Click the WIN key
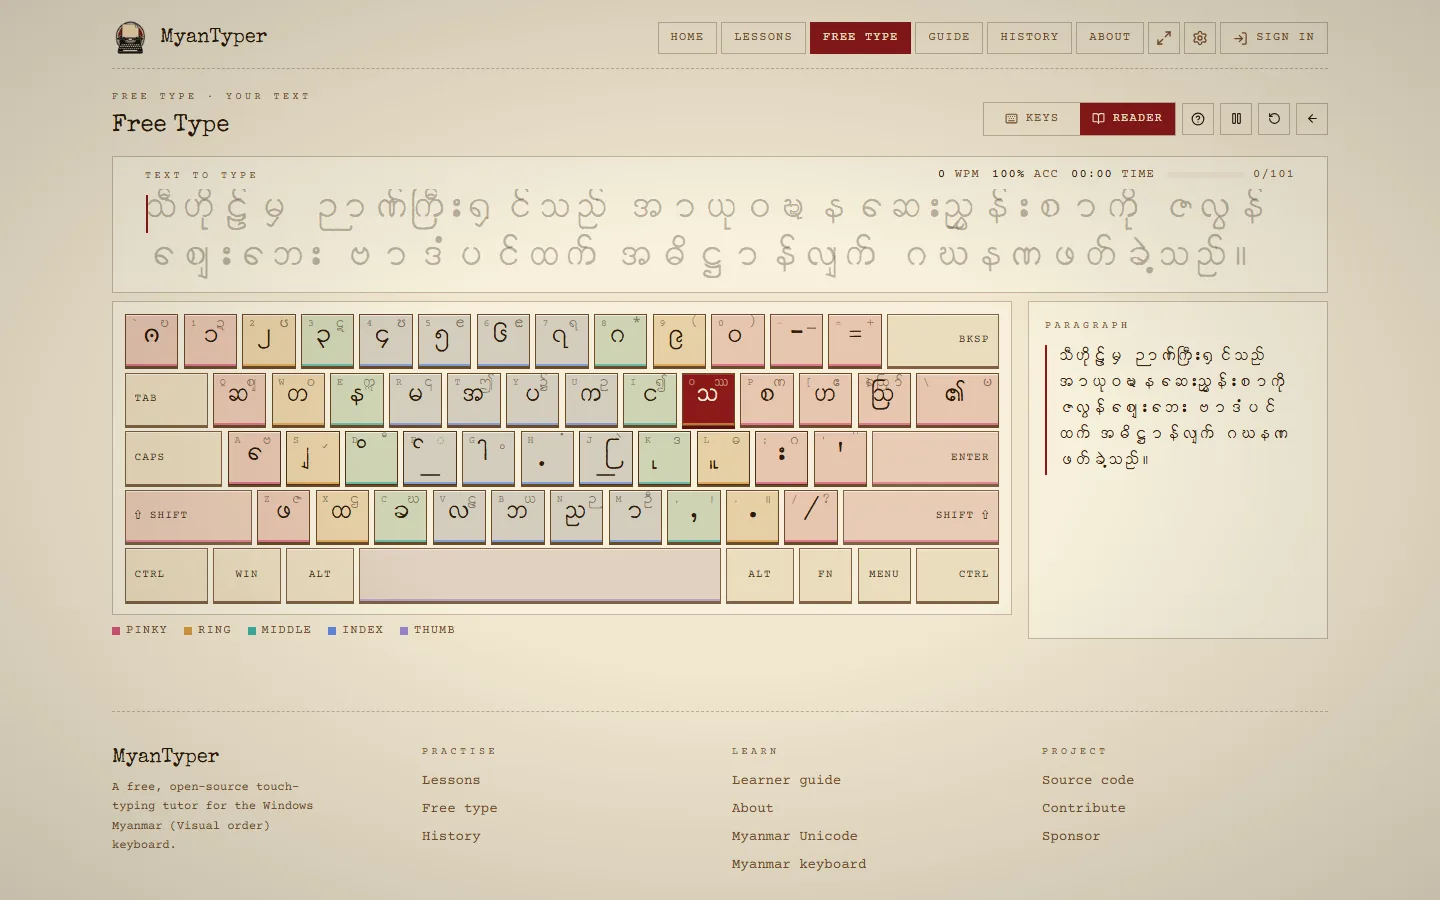The height and width of the screenshot is (900, 1440). click(x=247, y=575)
